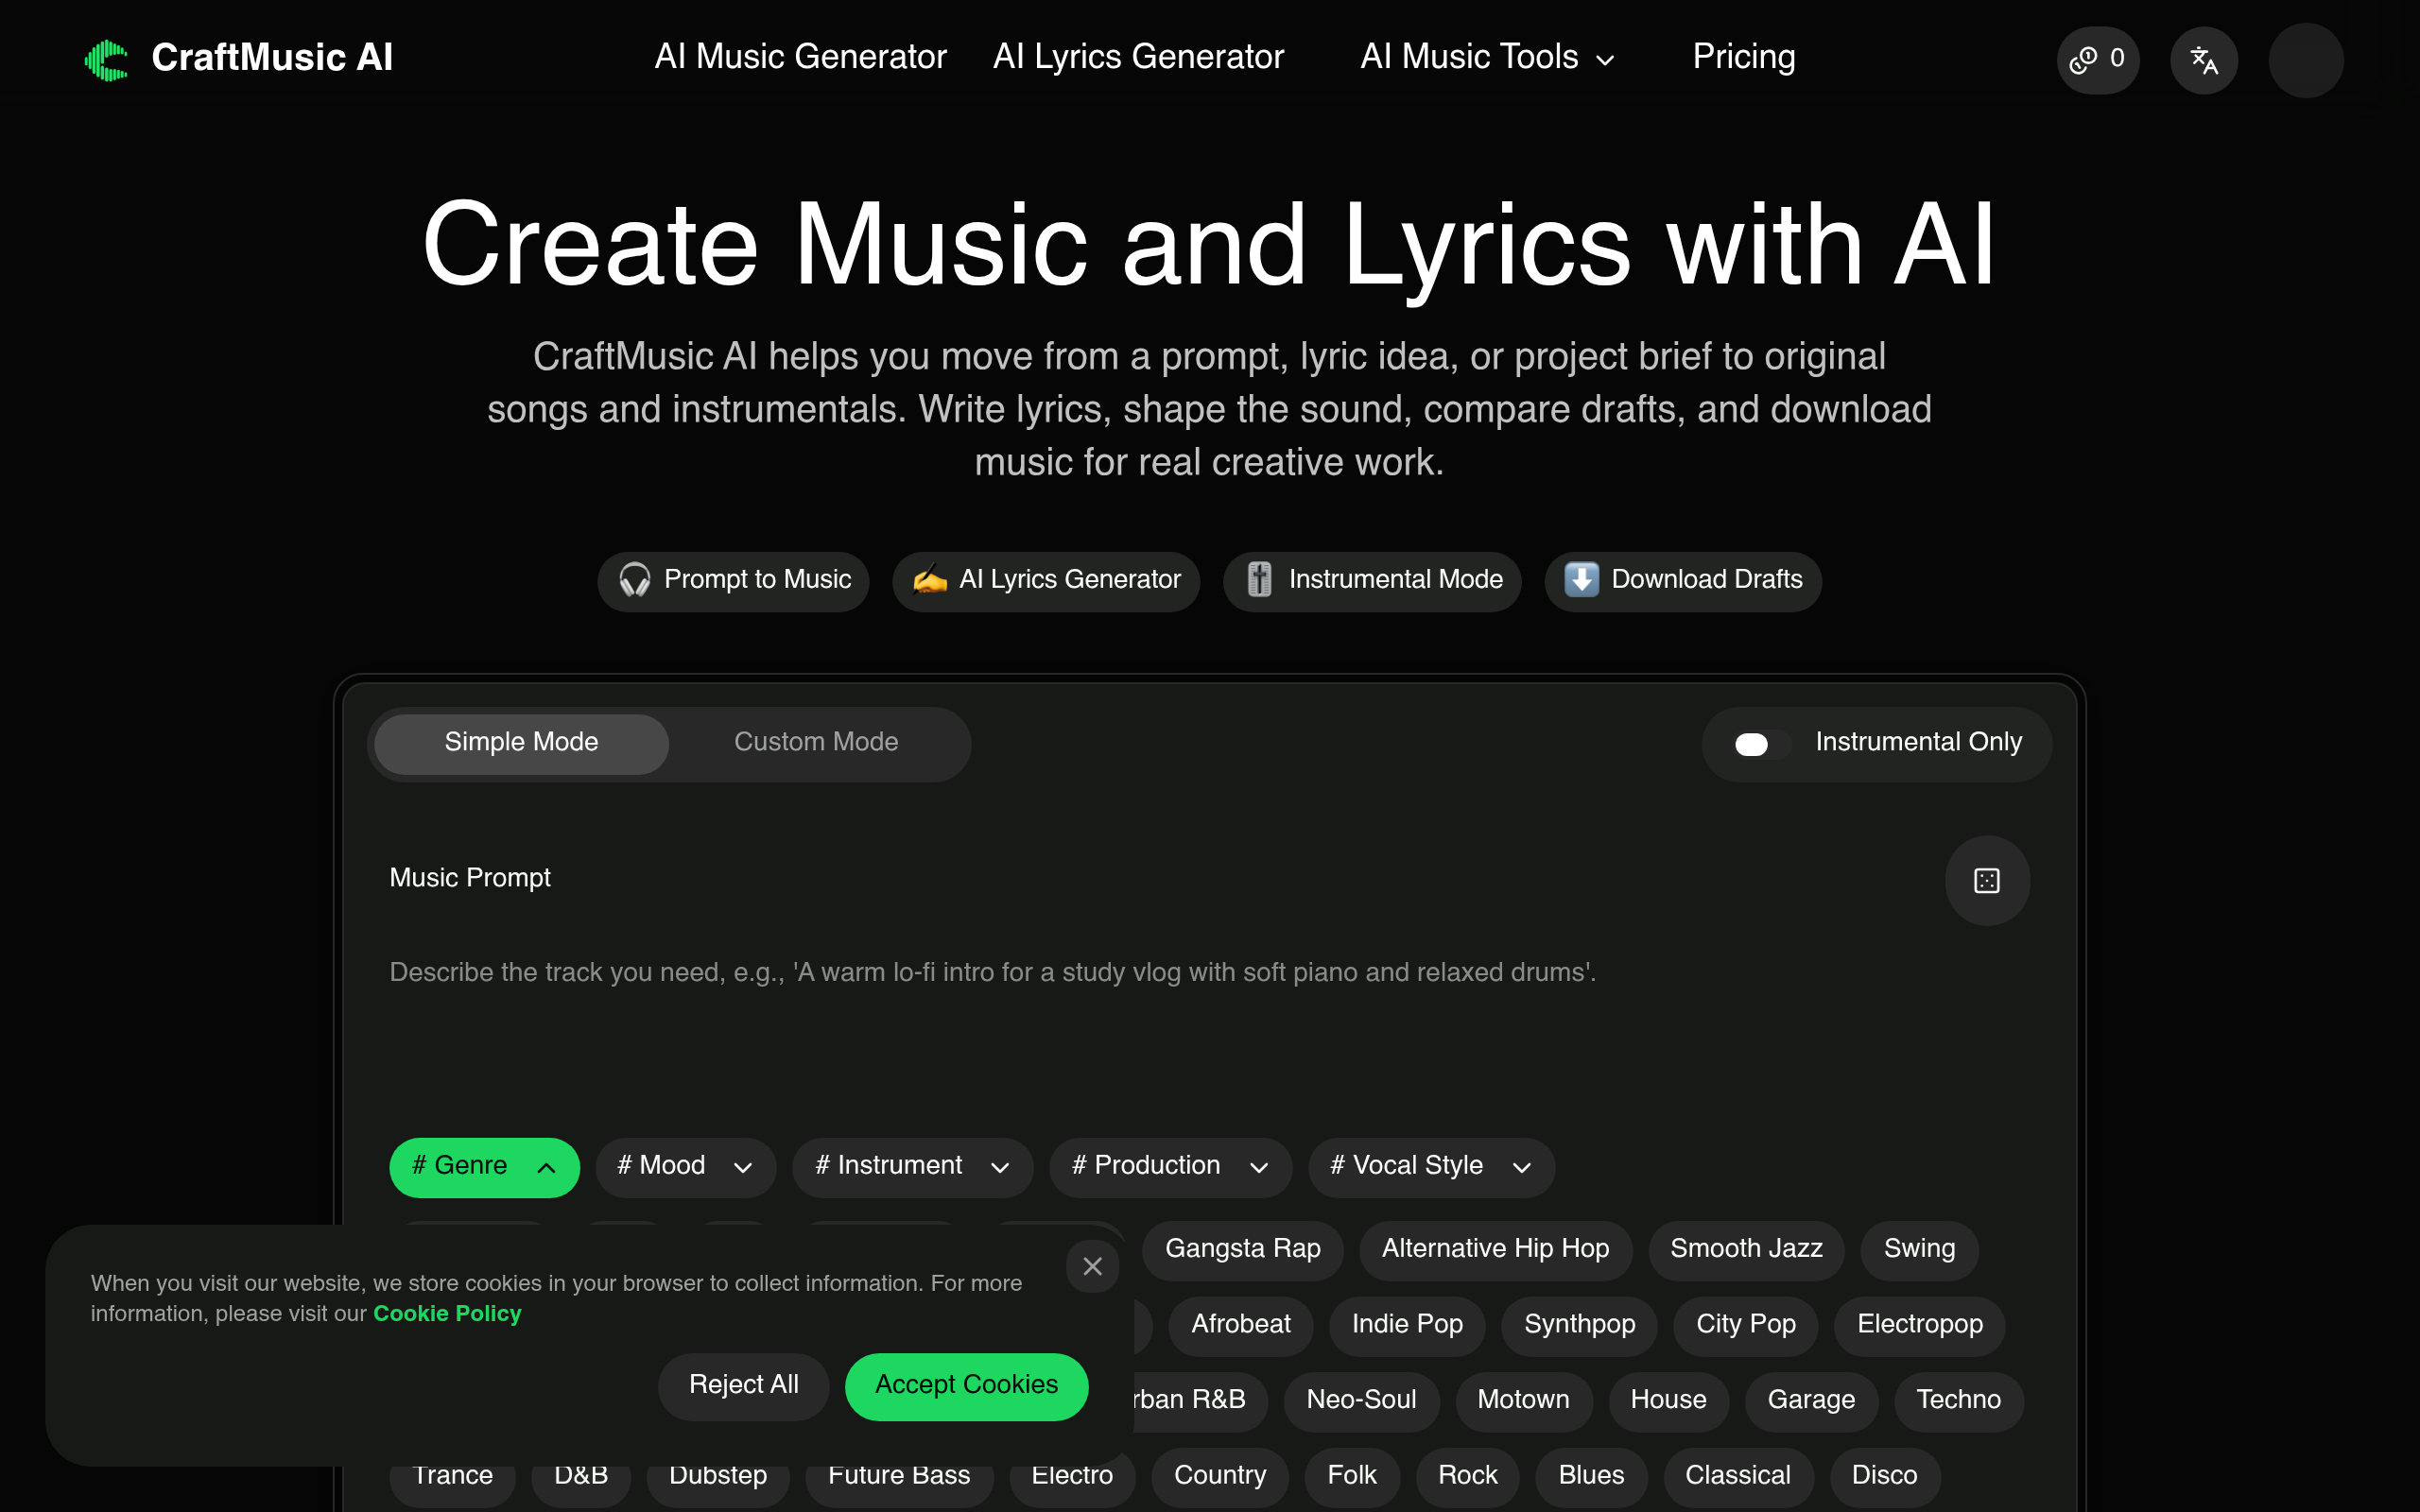Switch to Simple Mode

(521, 743)
